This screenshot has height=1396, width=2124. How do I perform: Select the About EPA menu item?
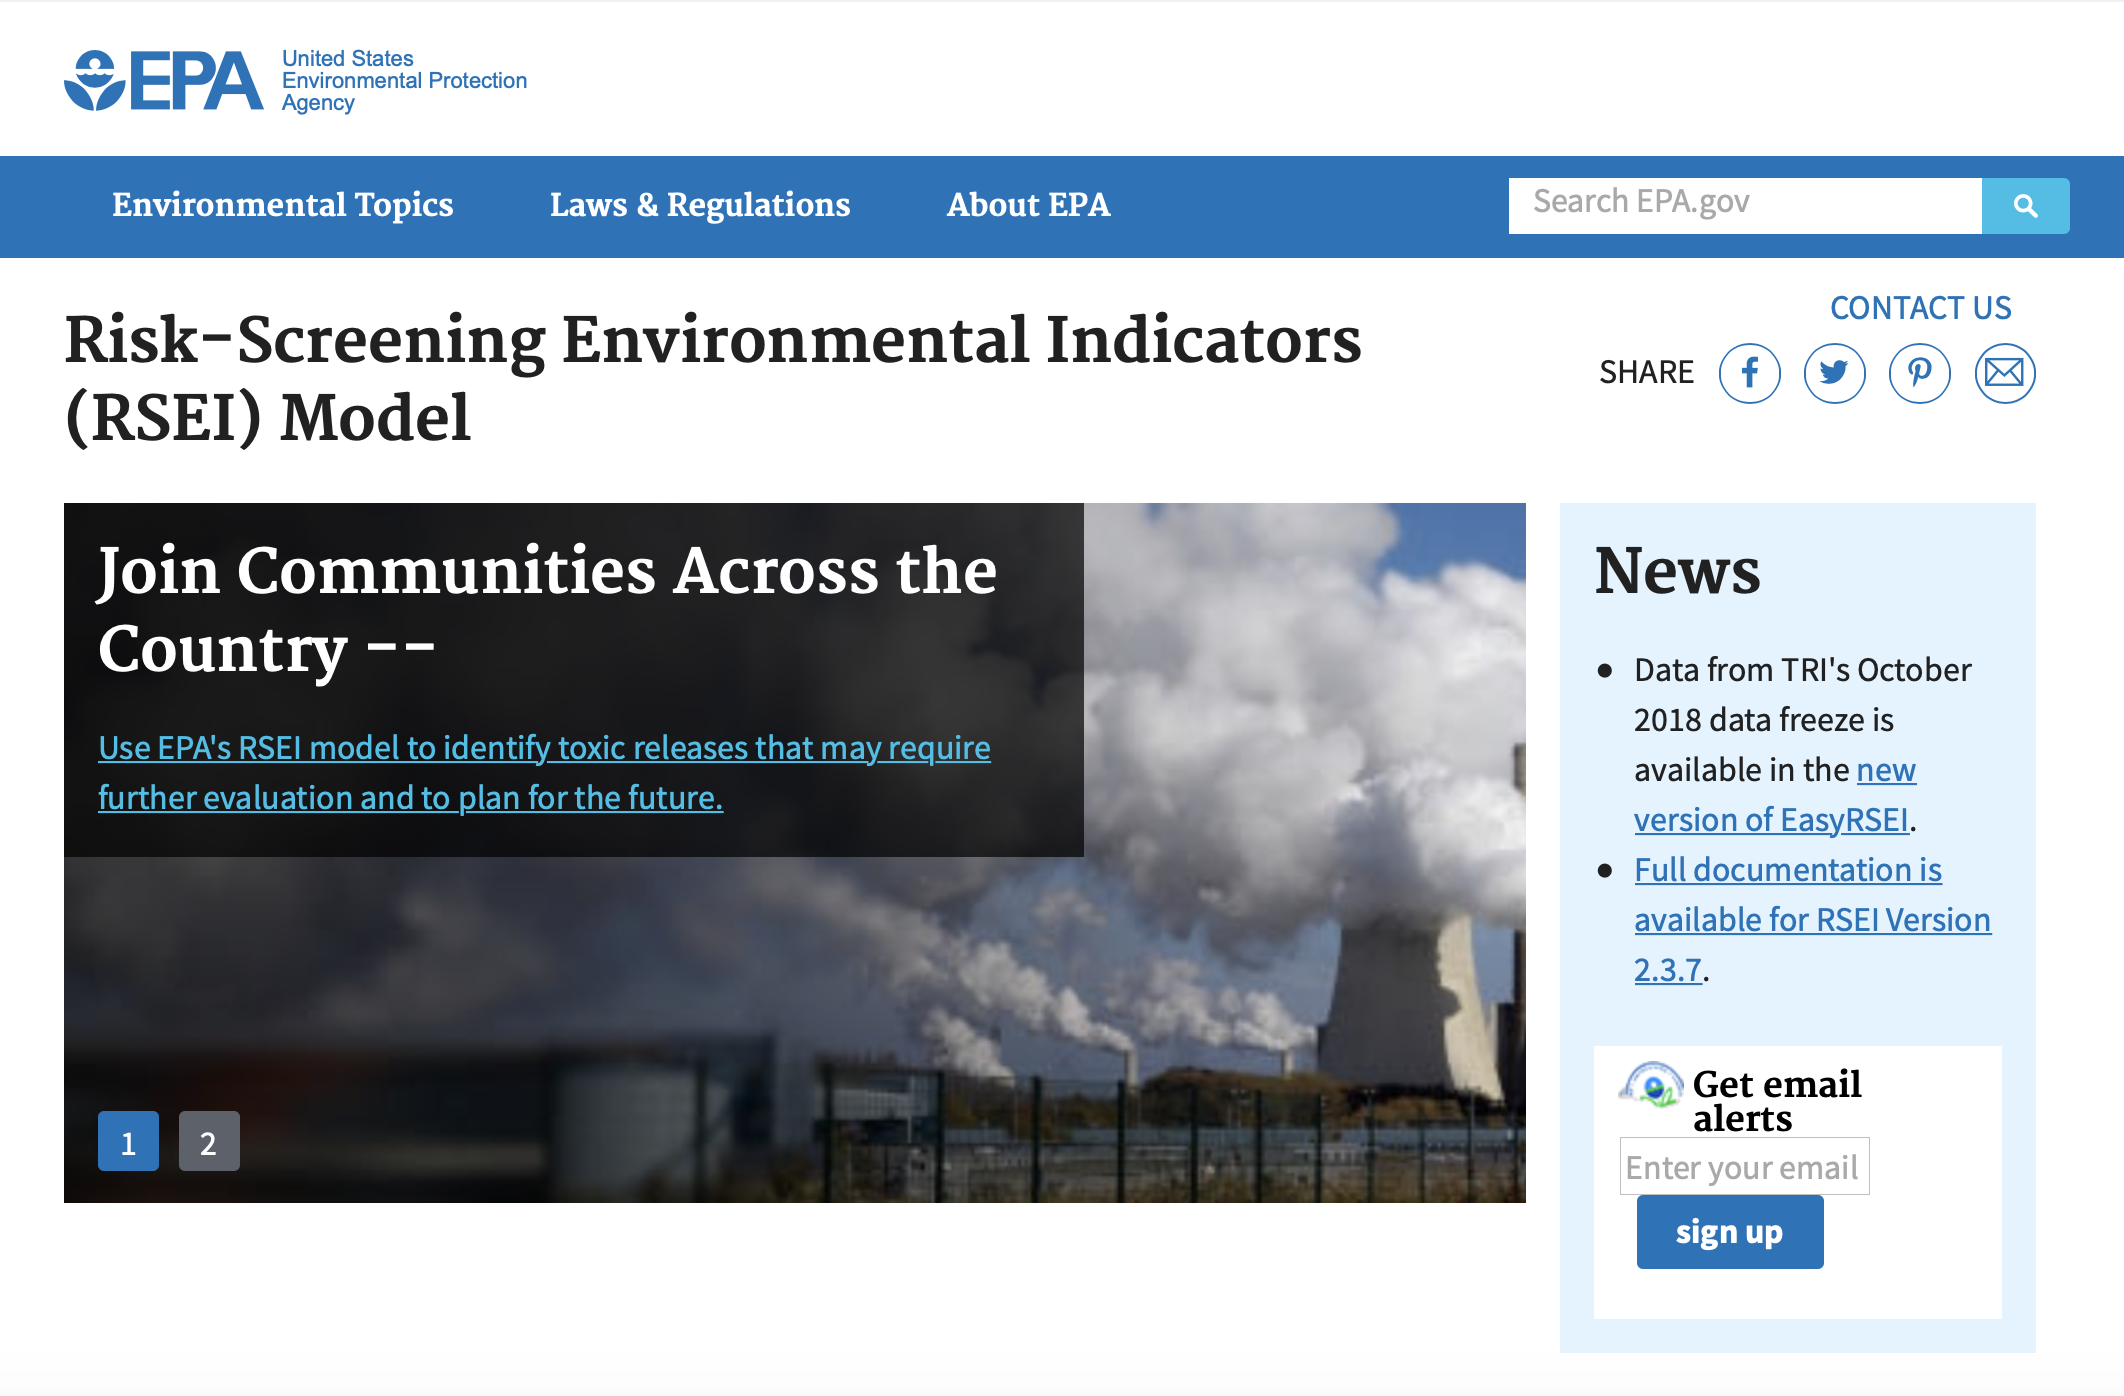(1027, 206)
